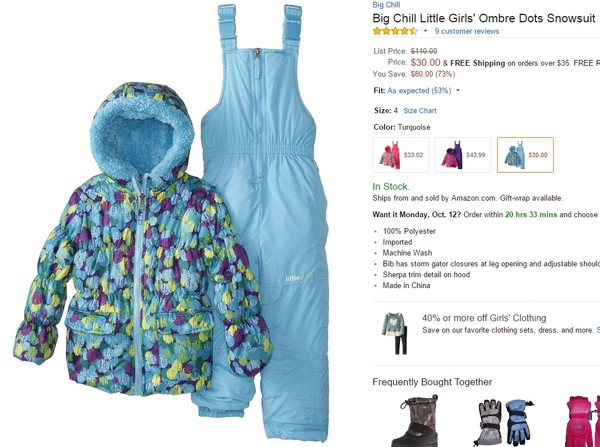This screenshot has width=600, height=447.
Task: Select the pink snowsuit color swatch $33.02
Action: 400,155
